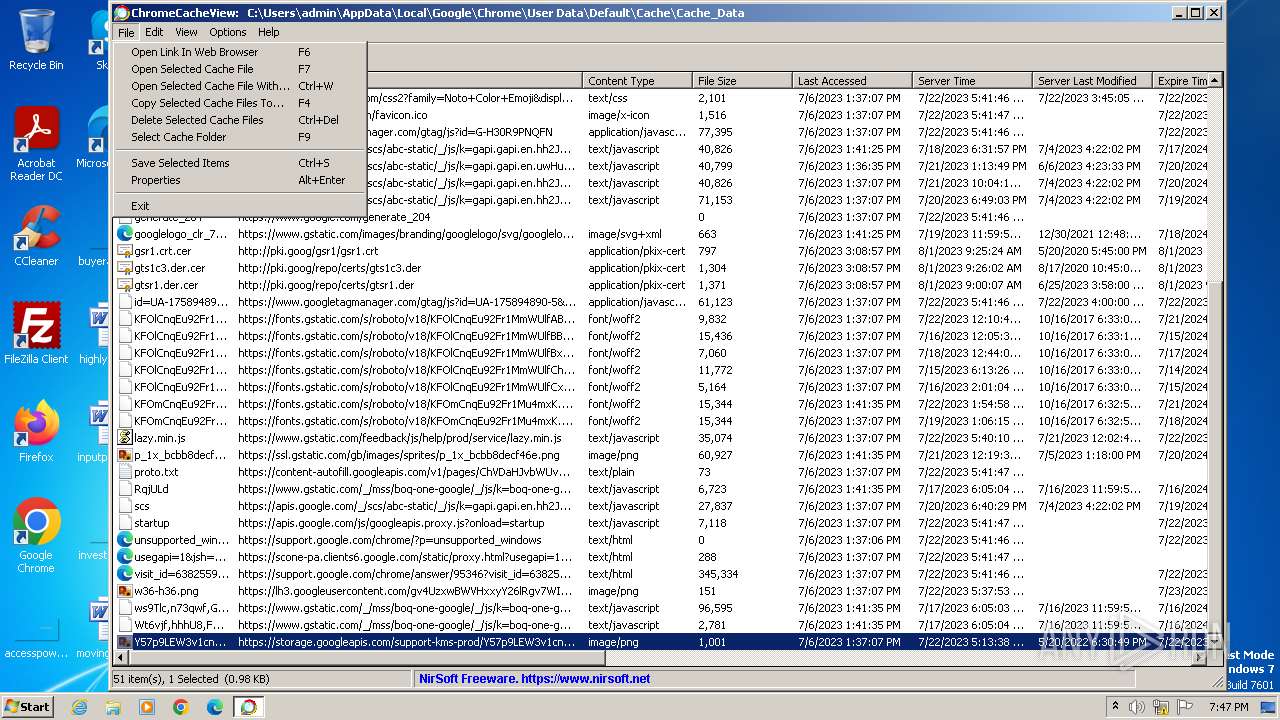Open the View menu
This screenshot has width=1280, height=720.
click(x=186, y=32)
